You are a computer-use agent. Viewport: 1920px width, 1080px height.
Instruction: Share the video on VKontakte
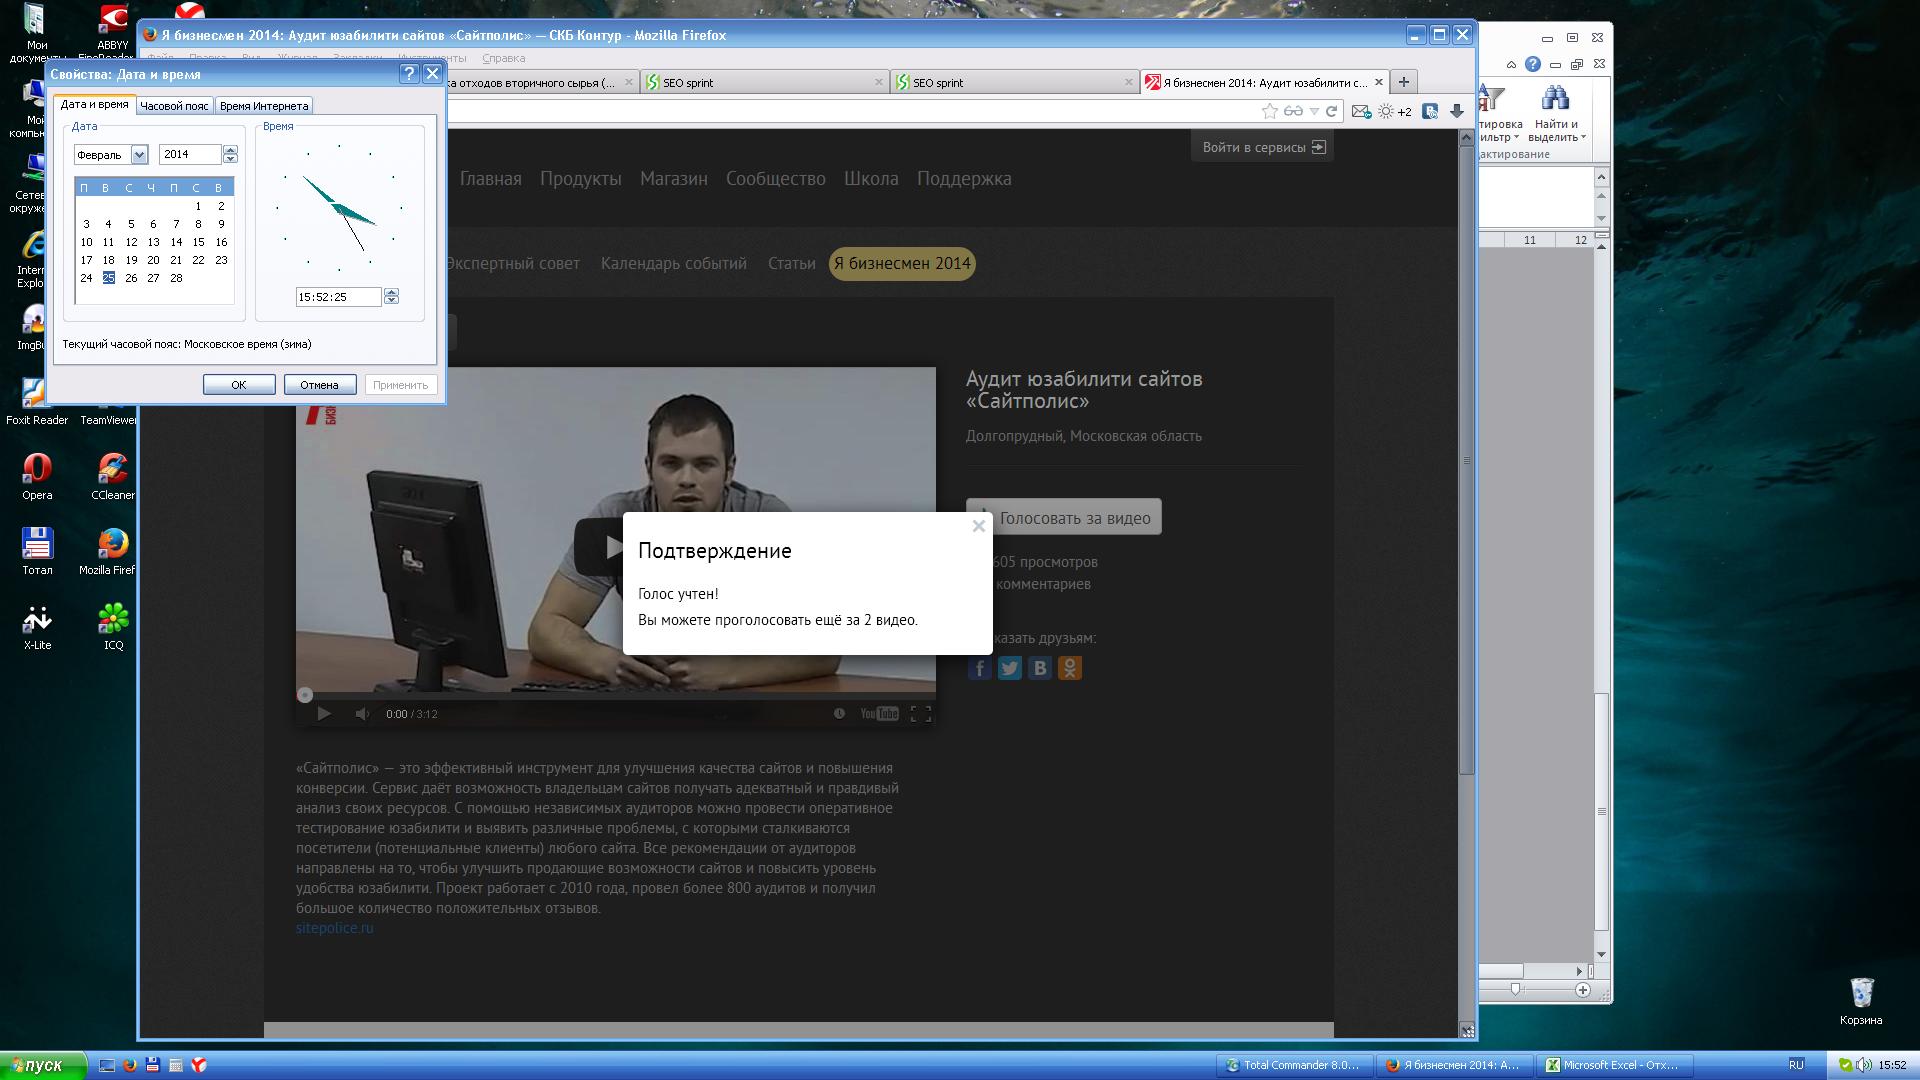point(1040,668)
